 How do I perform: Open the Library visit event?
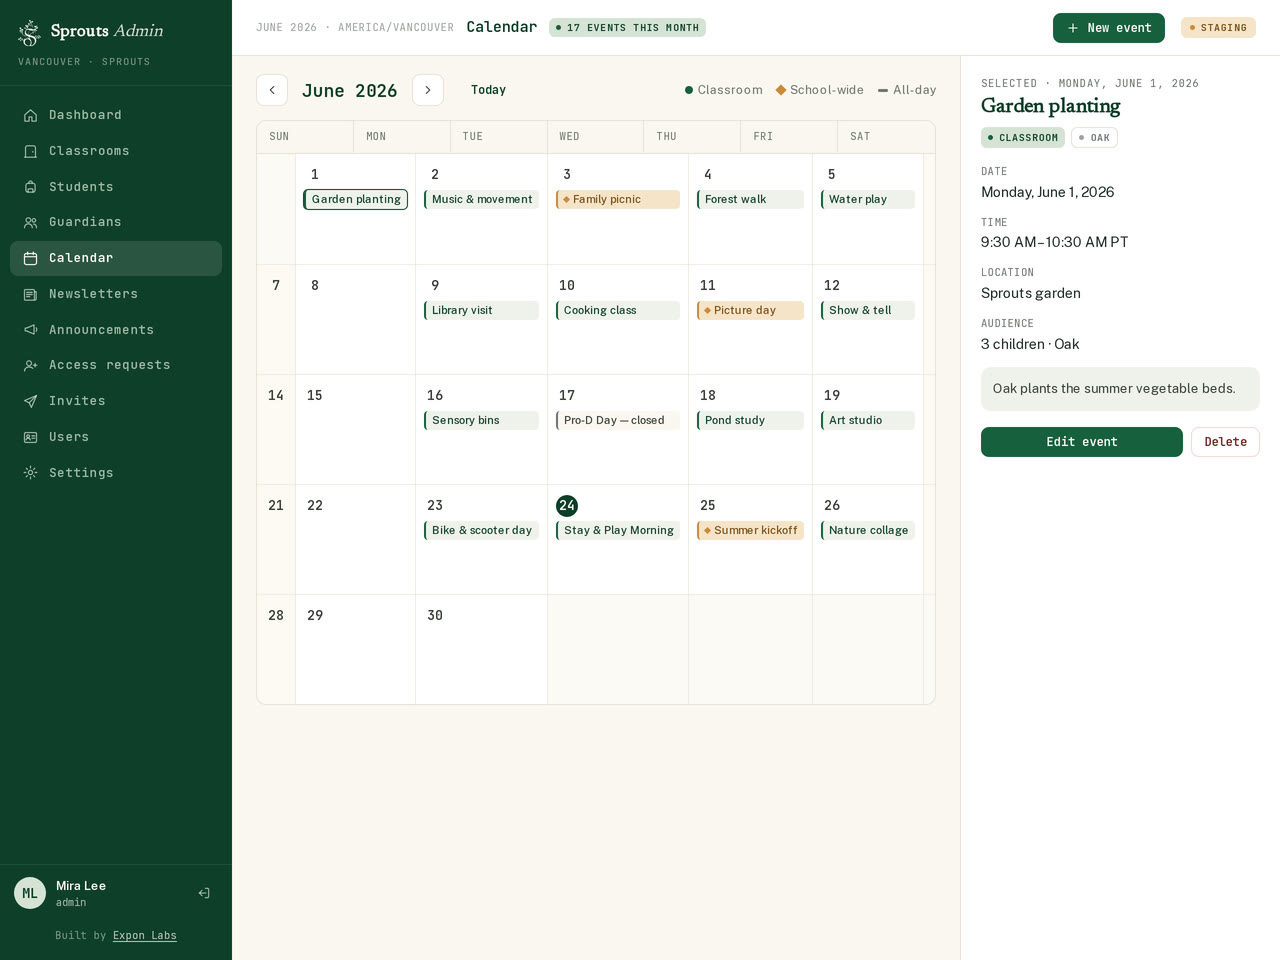tap(481, 311)
